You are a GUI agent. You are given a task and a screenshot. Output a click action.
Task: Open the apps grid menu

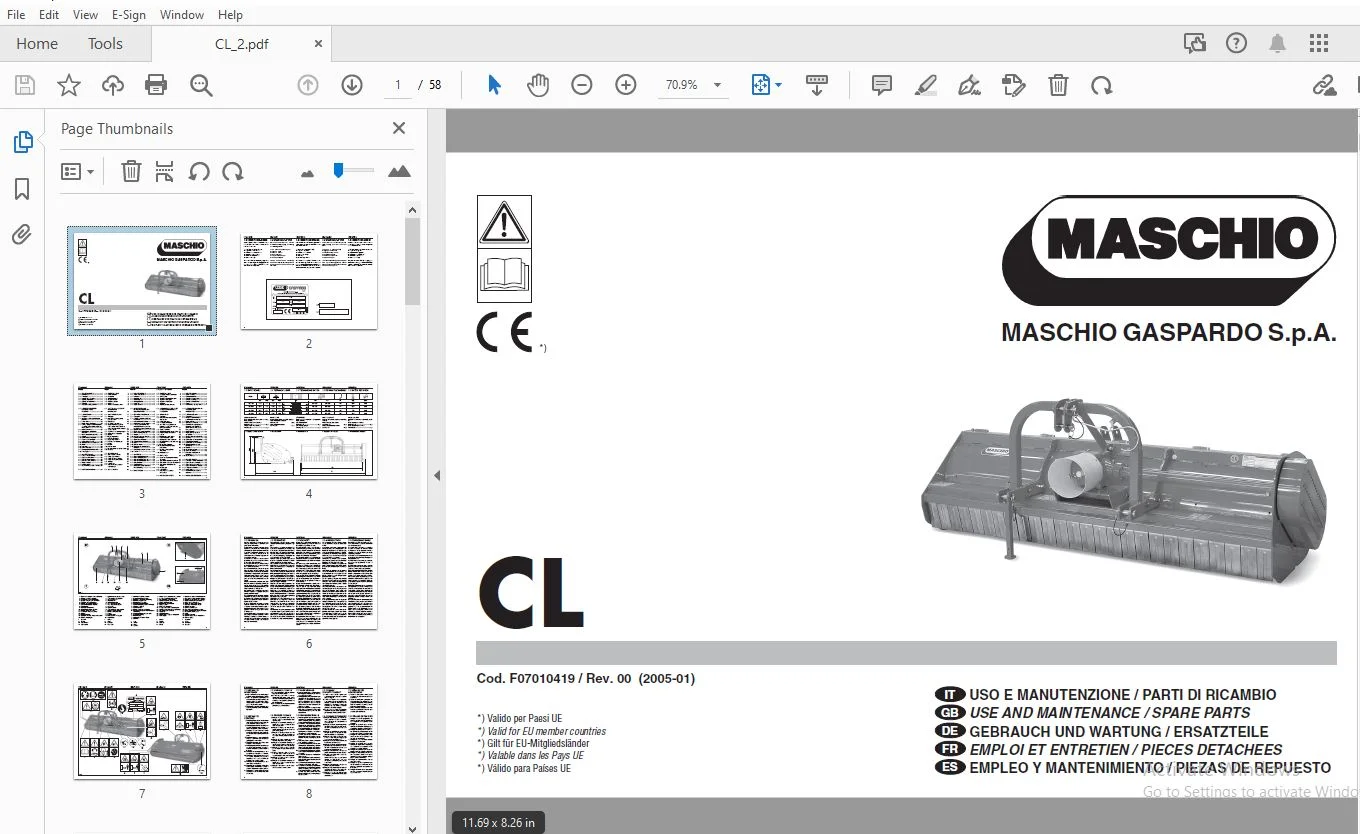coord(1319,43)
